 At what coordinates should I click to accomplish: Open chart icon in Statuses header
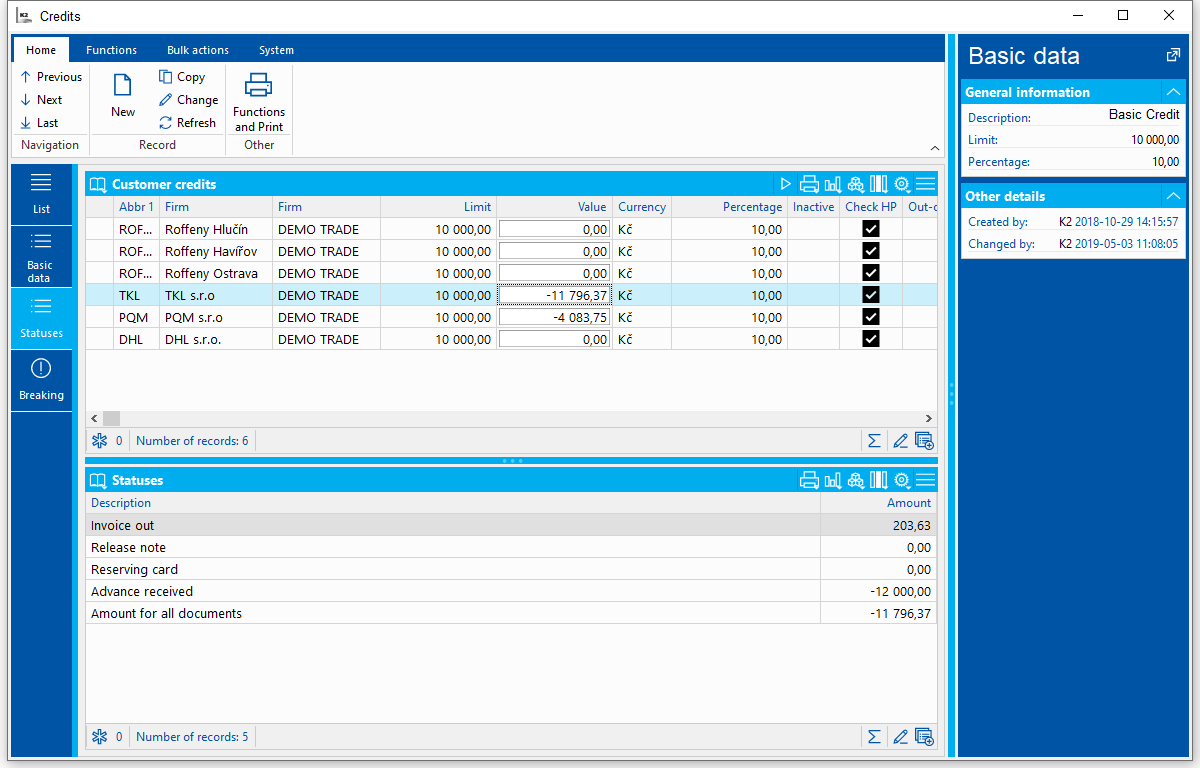(x=832, y=480)
